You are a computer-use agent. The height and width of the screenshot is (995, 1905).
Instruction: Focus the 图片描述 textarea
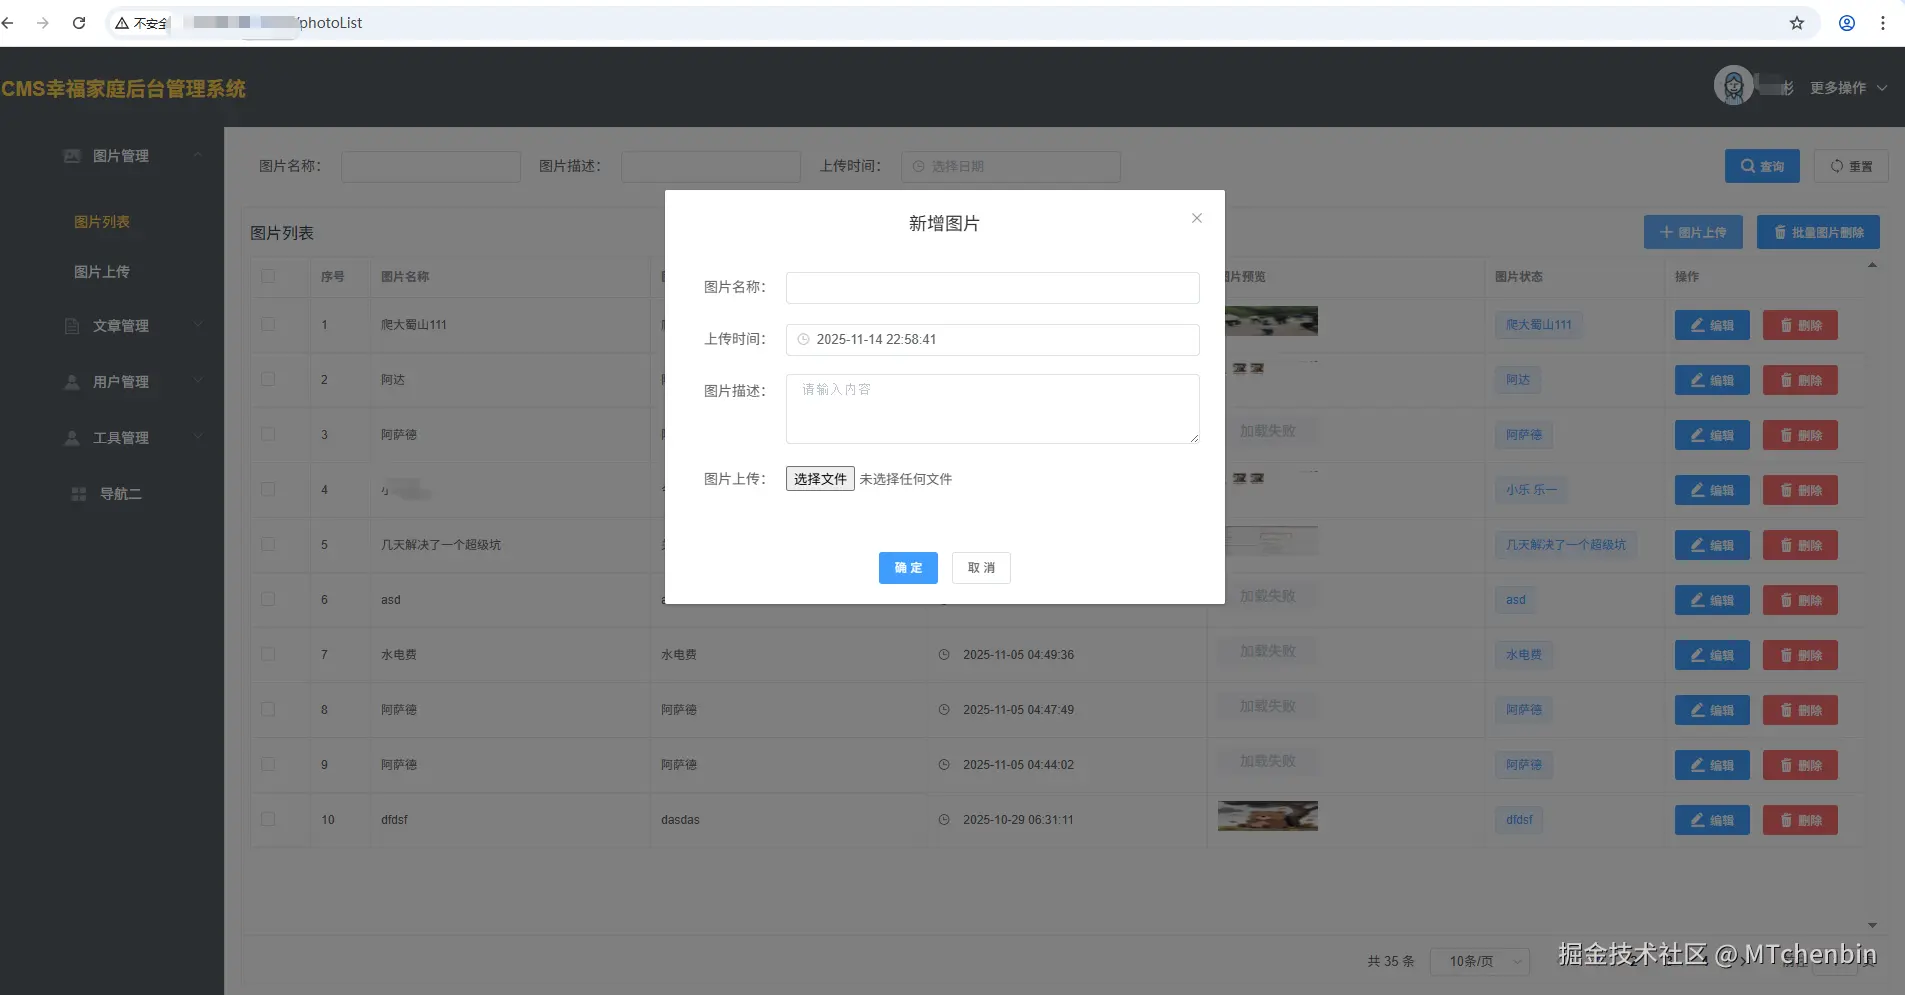(992, 409)
